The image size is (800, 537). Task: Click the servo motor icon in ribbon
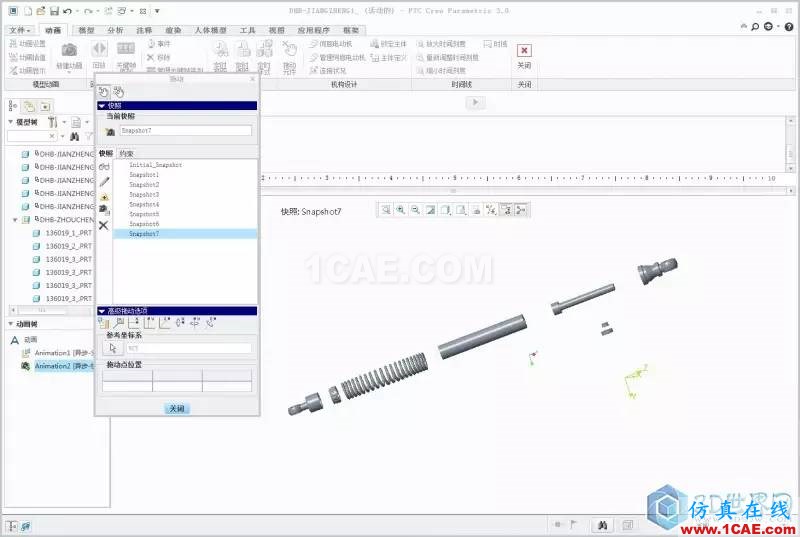pyautogui.click(x=314, y=44)
